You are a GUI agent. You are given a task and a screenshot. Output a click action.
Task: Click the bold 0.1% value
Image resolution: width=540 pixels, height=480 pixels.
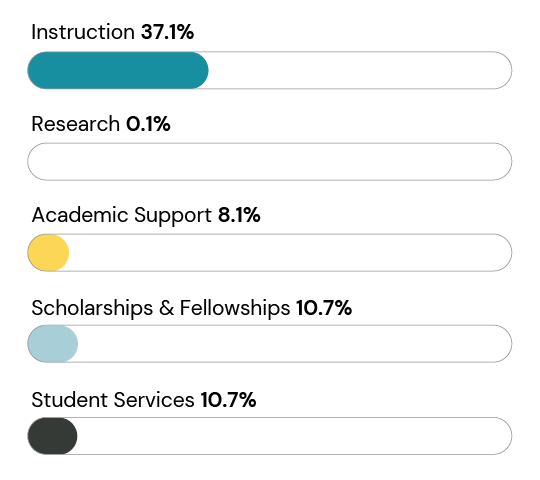(148, 124)
